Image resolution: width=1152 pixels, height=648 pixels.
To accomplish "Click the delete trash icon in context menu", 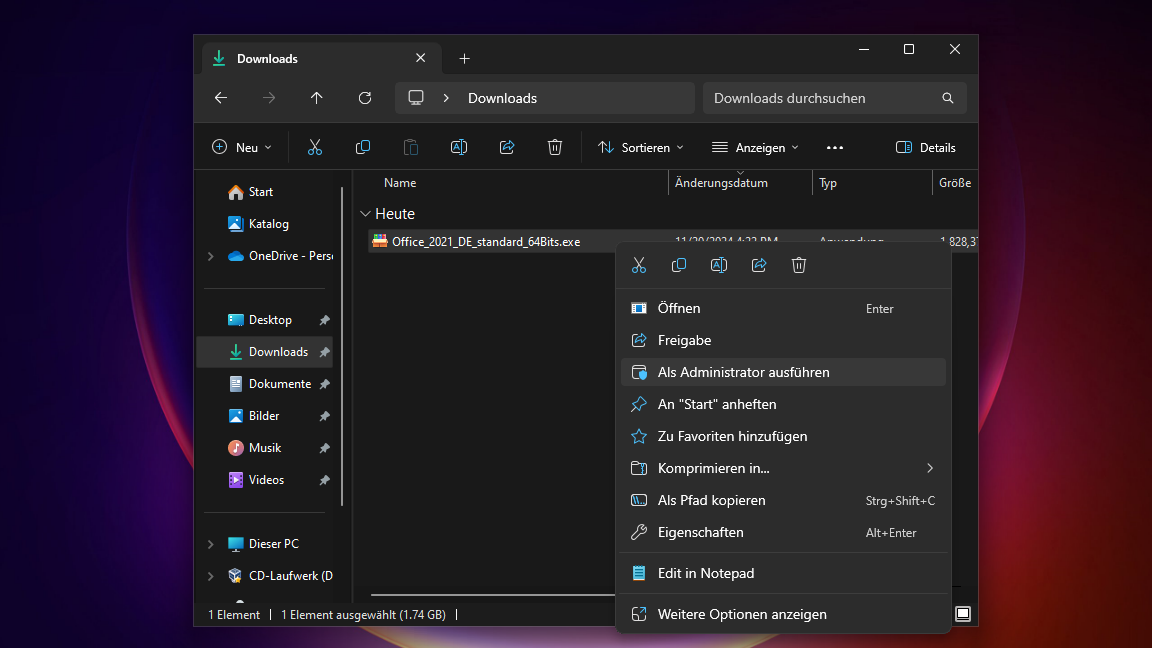I will coord(799,265).
